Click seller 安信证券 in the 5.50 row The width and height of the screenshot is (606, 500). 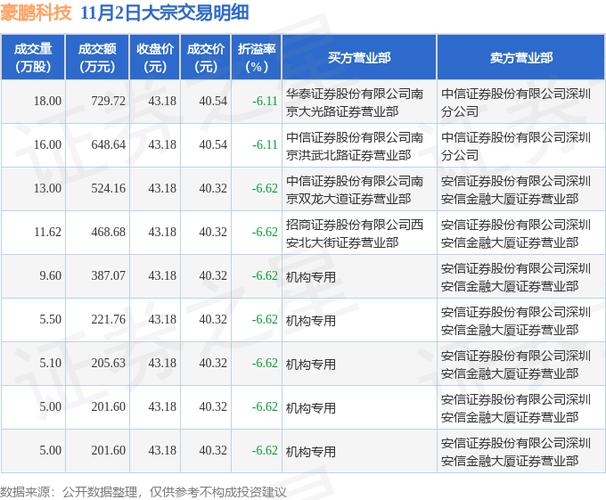pos(516,321)
